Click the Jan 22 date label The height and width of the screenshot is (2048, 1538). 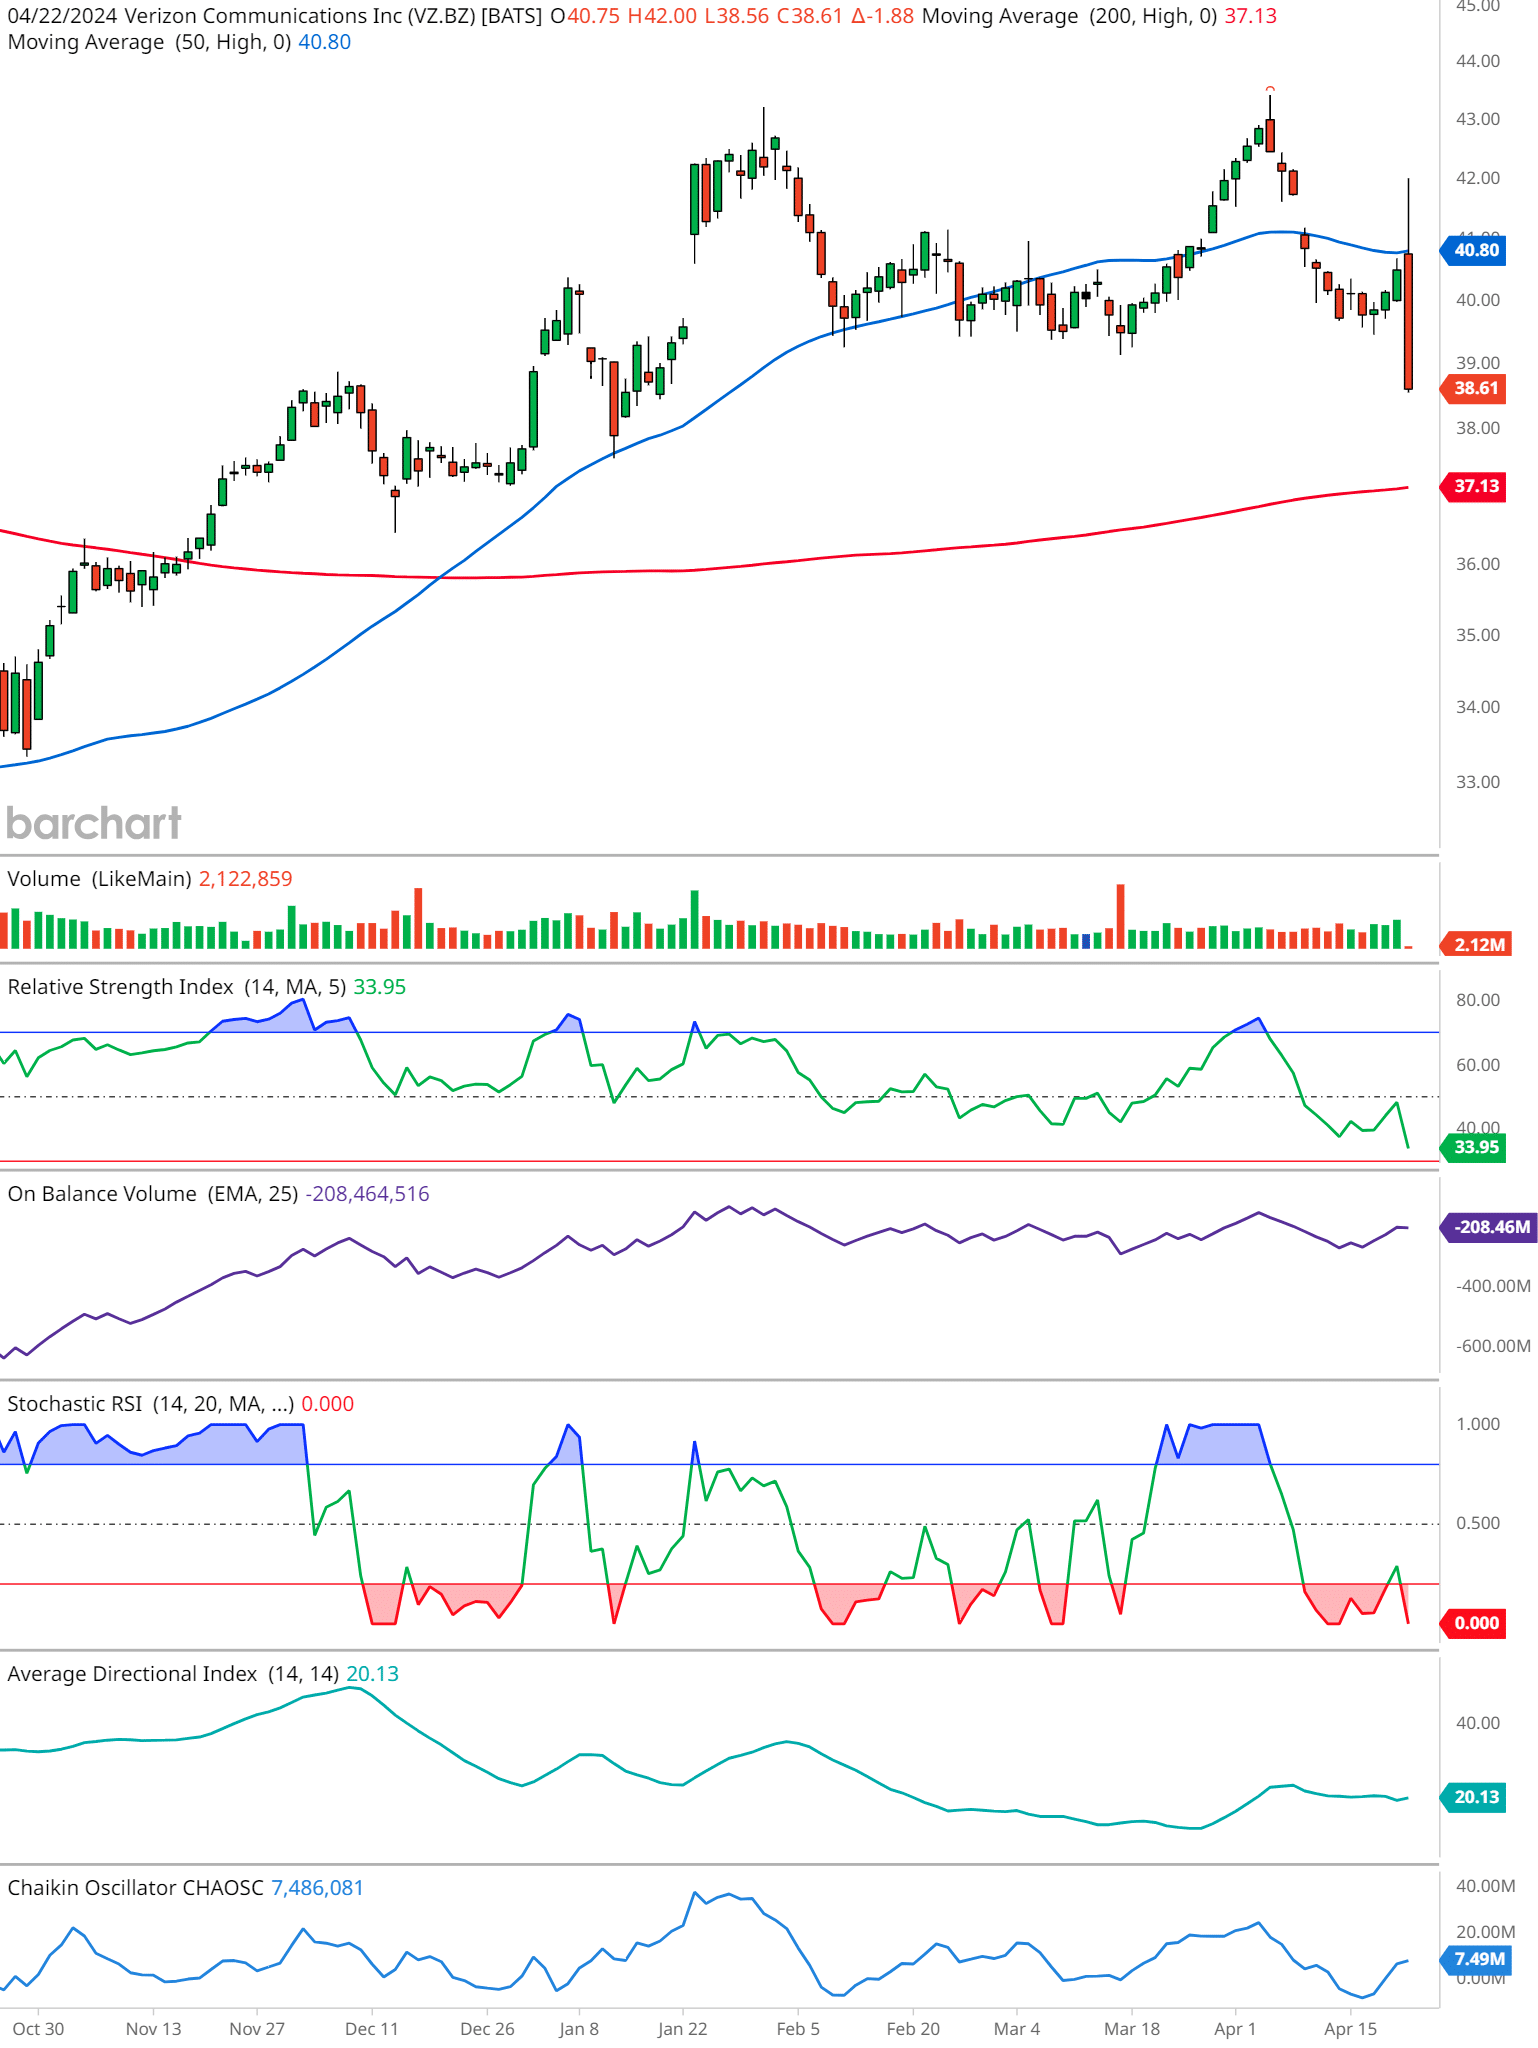pyautogui.click(x=683, y=2029)
